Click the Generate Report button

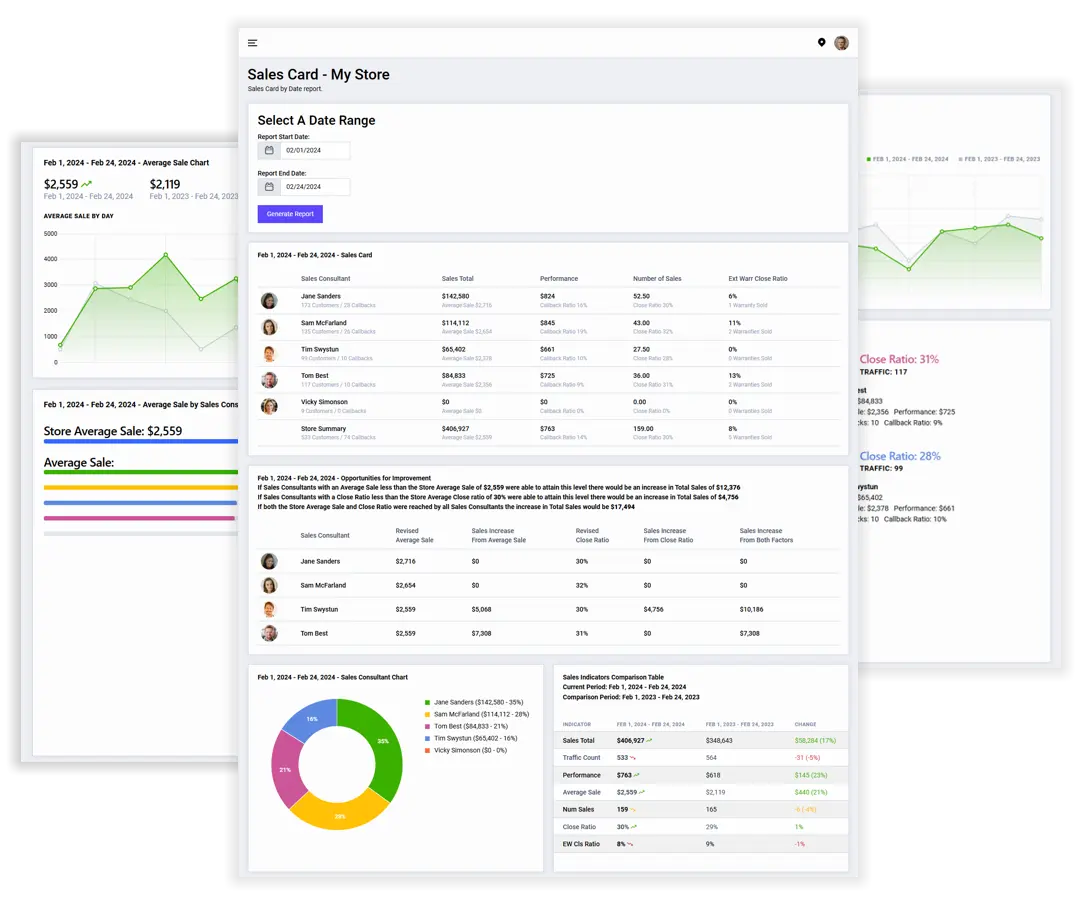point(290,214)
